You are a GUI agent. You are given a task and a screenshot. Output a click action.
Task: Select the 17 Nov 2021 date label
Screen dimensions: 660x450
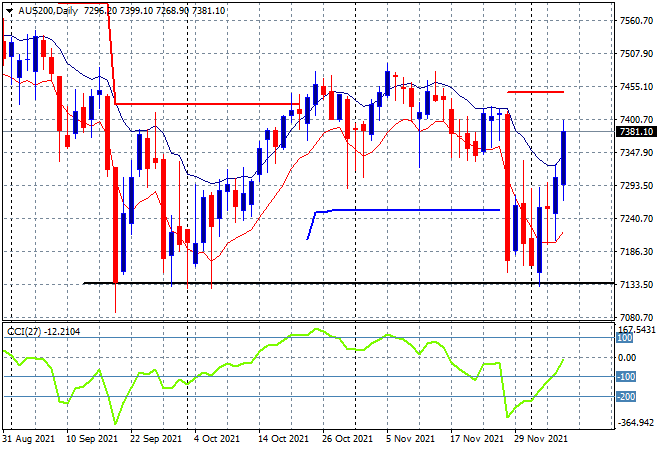tap(477, 439)
